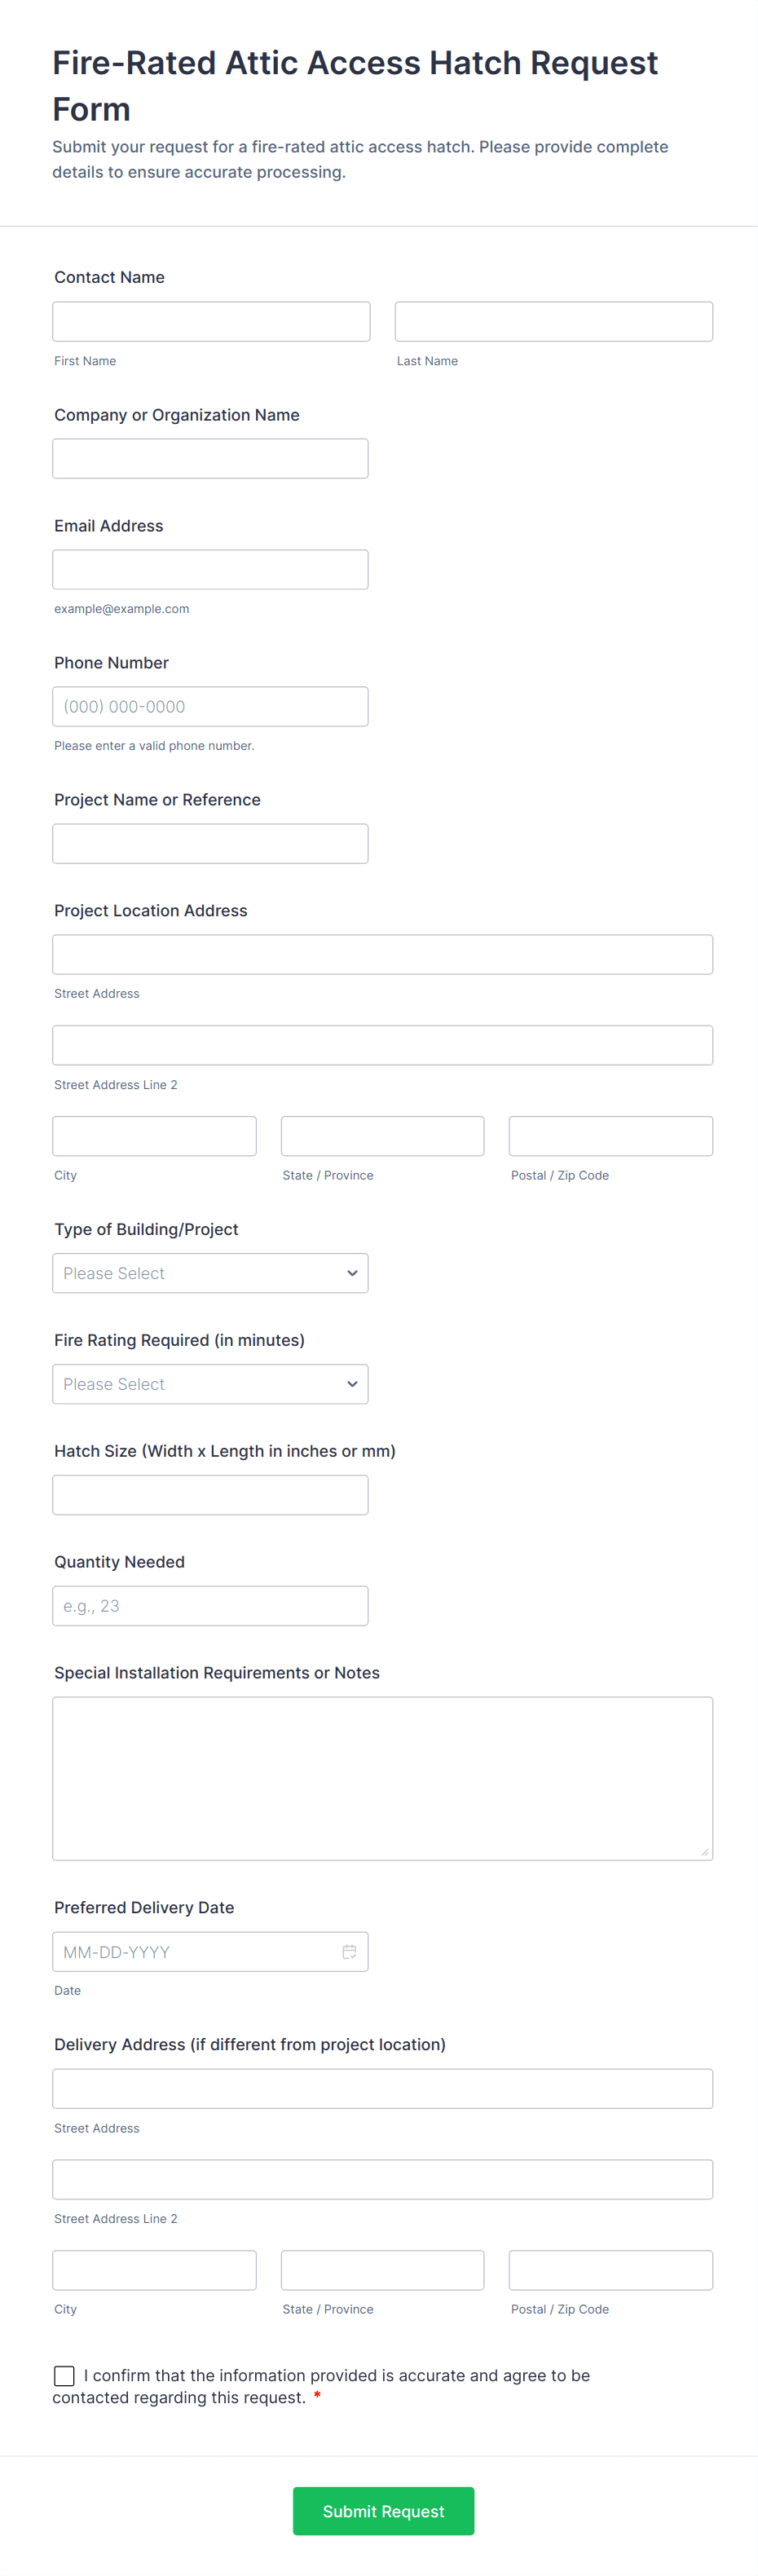Expand the Type of Building/Project dropdown

(x=210, y=1273)
